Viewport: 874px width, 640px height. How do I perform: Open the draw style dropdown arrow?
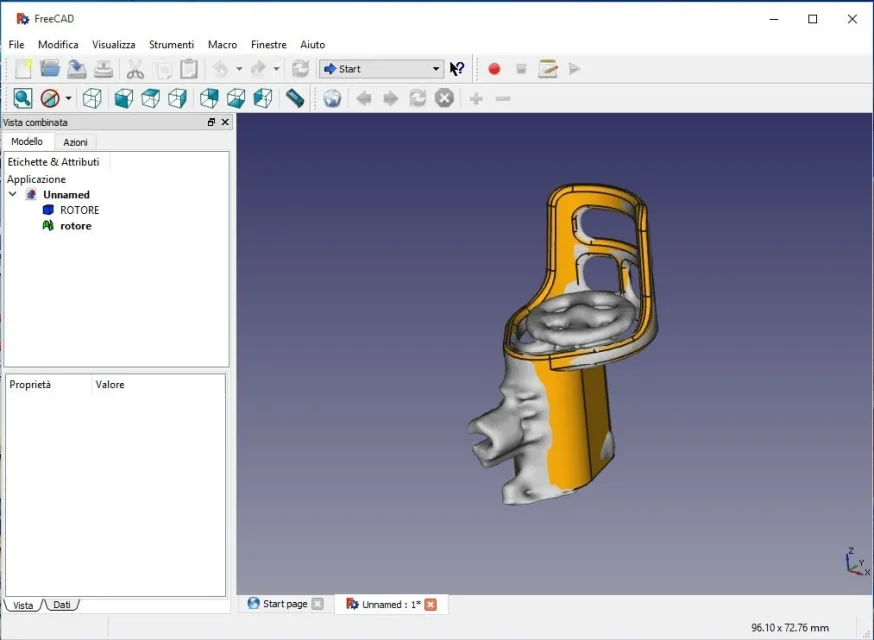(69, 98)
